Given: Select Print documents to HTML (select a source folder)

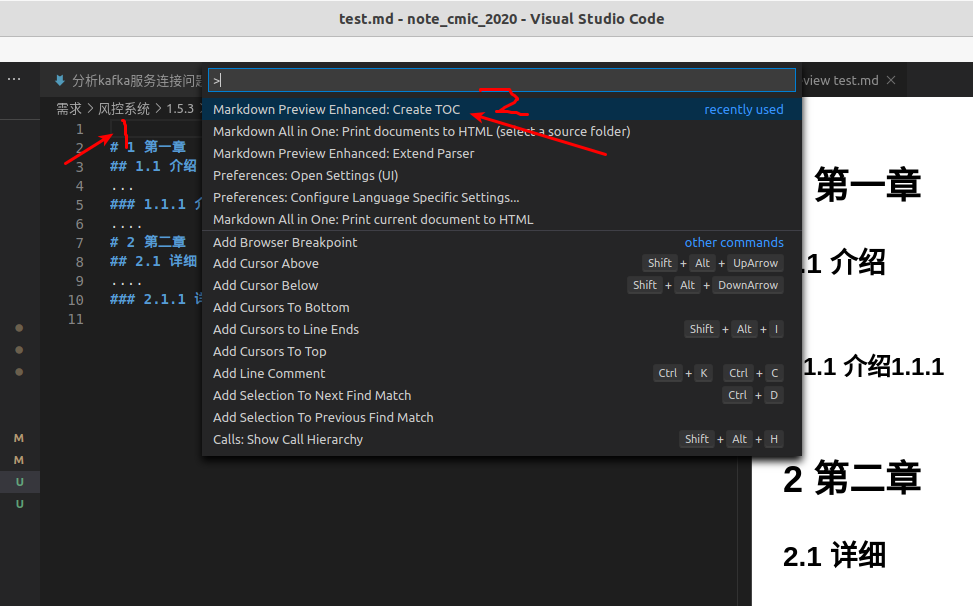Looking at the screenshot, I should pos(501,131).
